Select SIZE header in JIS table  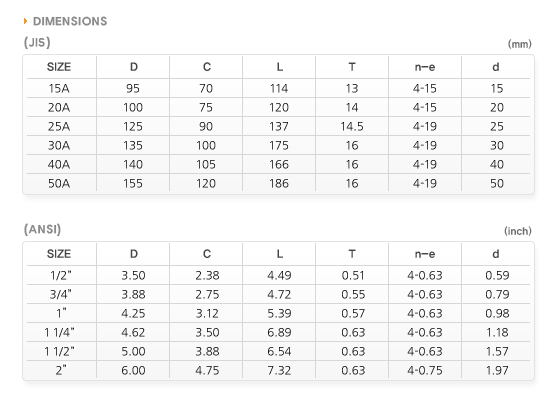(x=59, y=67)
